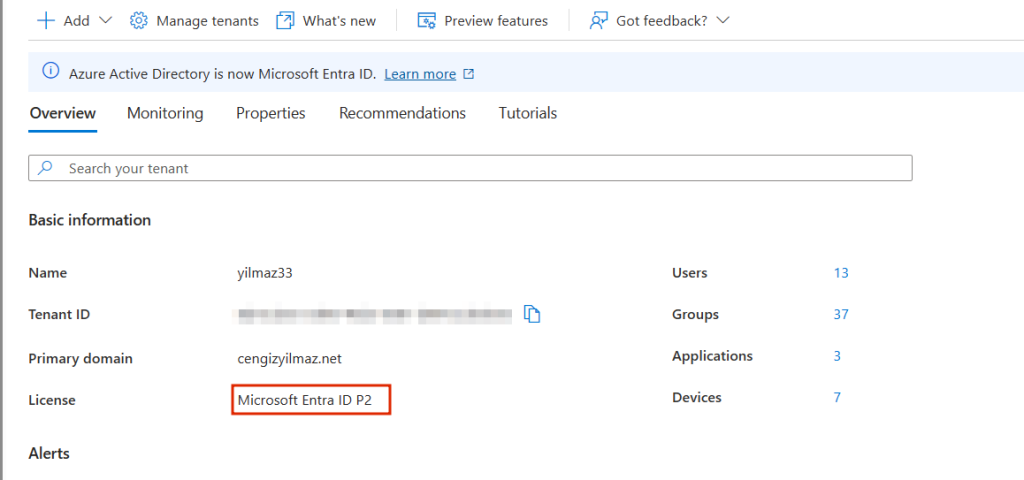This screenshot has width=1024, height=480.
Task: Open the Users count link 13
Action: (x=840, y=273)
